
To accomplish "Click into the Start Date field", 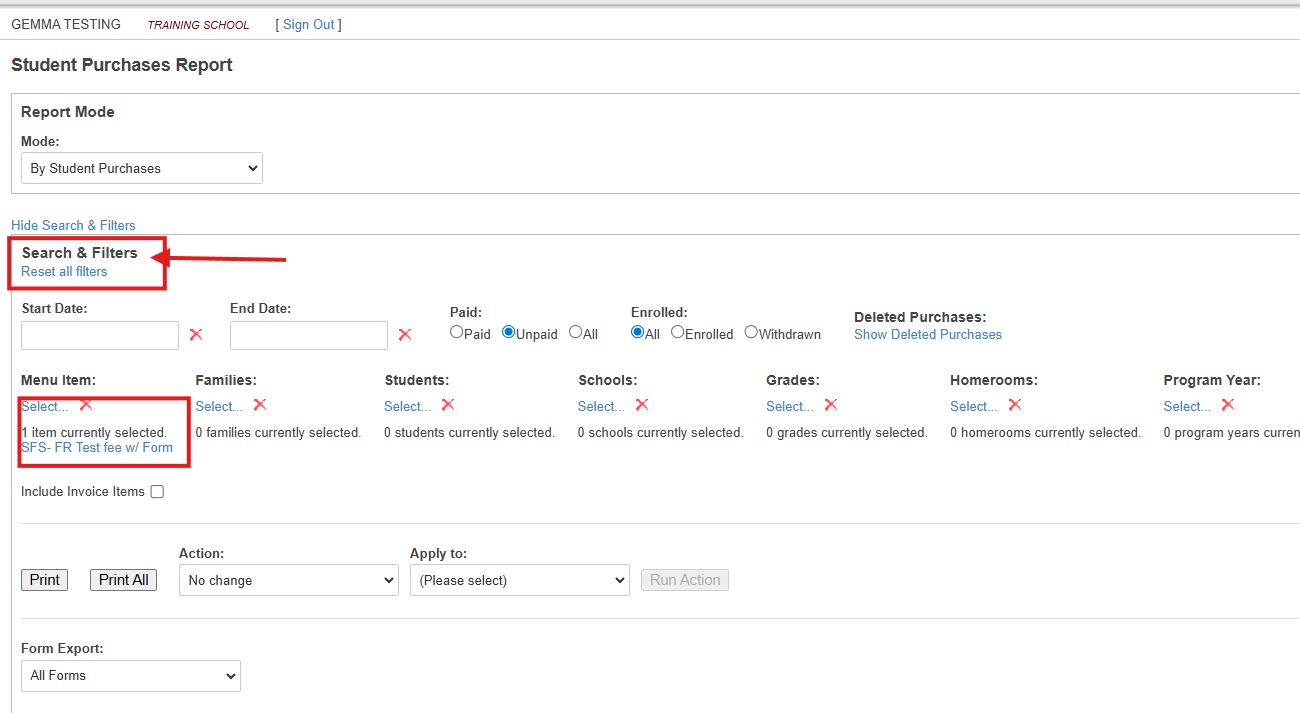I will pyautogui.click(x=100, y=335).
